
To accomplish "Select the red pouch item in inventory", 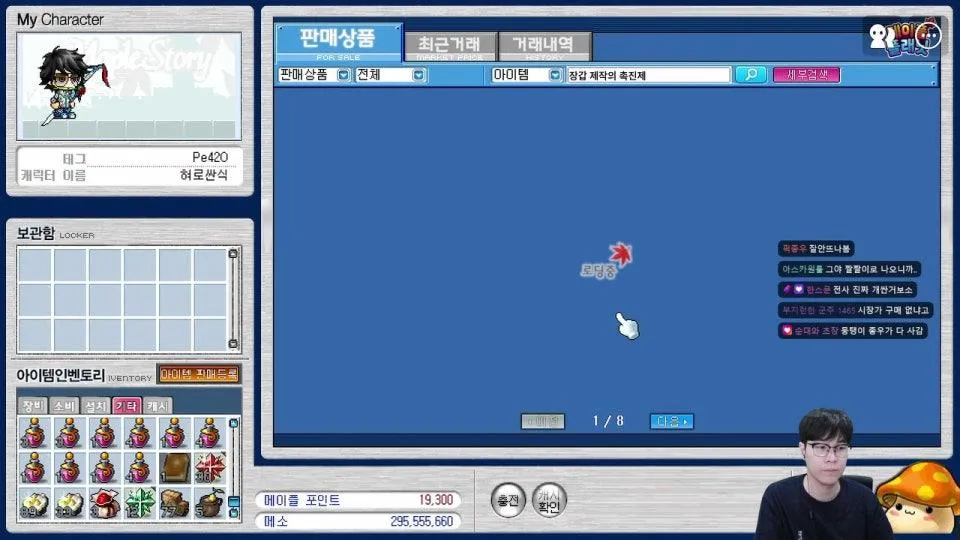I will [x=104, y=503].
